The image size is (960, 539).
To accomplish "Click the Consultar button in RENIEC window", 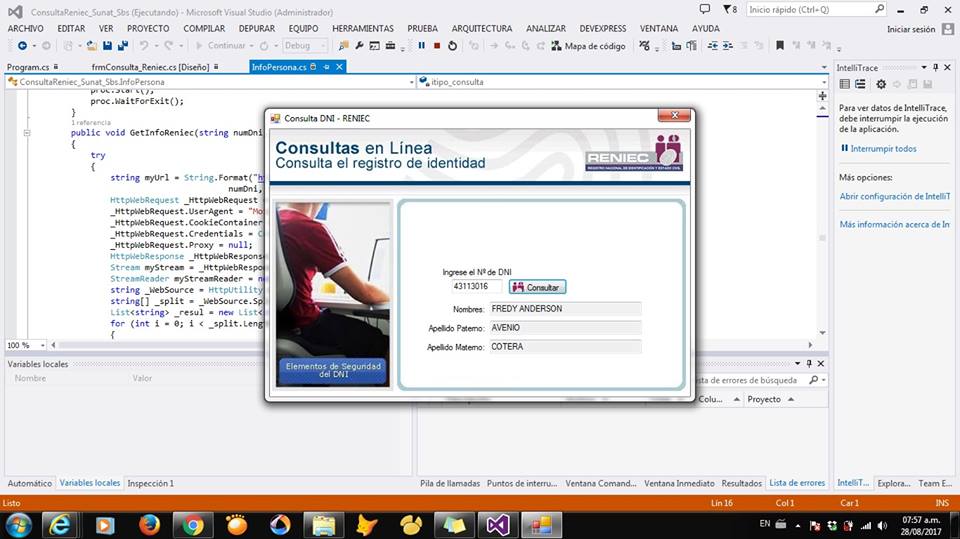I will click(x=538, y=287).
